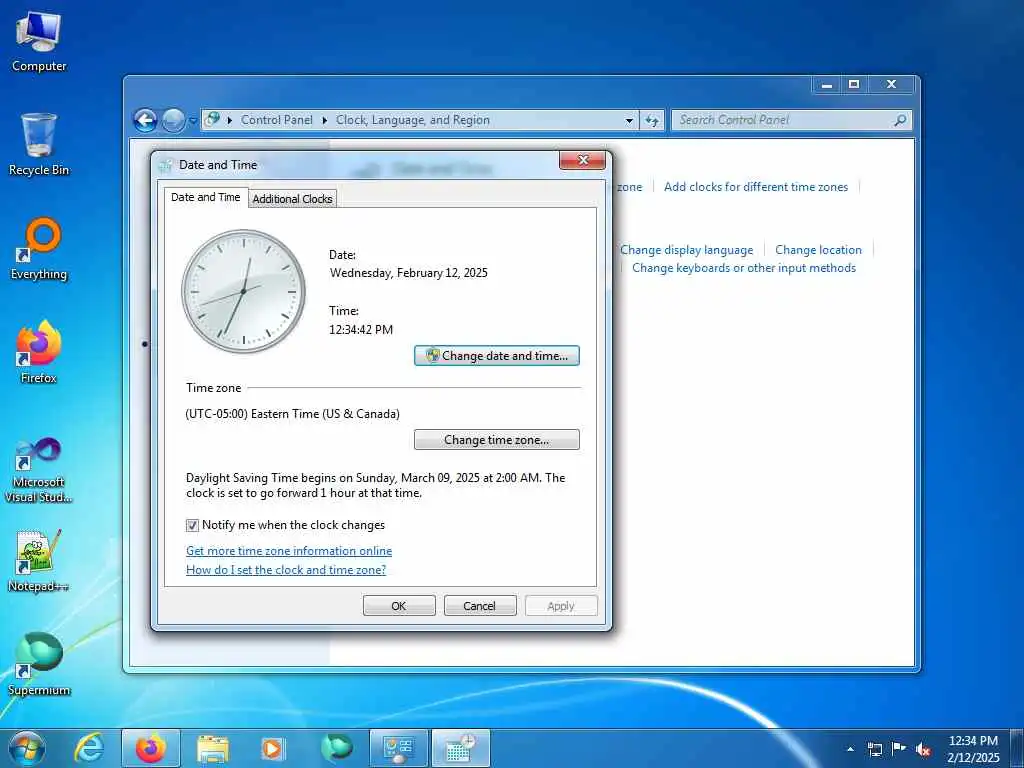Viewport: 1024px width, 768px height.
Task: Click the search magnifier icon
Action: click(900, 120)
